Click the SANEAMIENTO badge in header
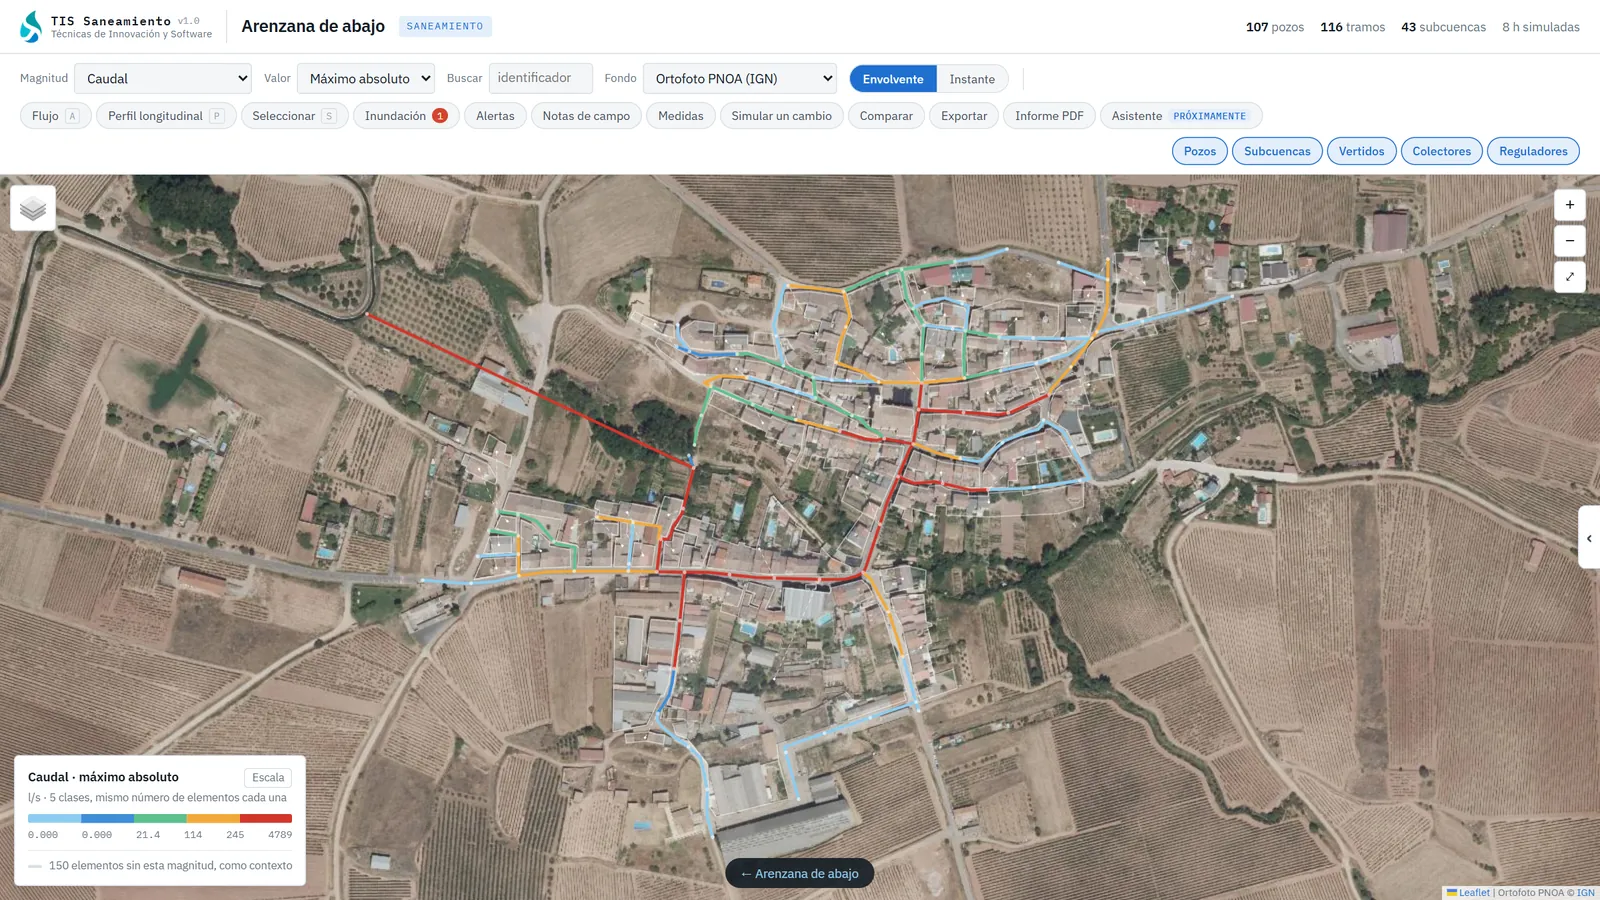 [445, 26]
